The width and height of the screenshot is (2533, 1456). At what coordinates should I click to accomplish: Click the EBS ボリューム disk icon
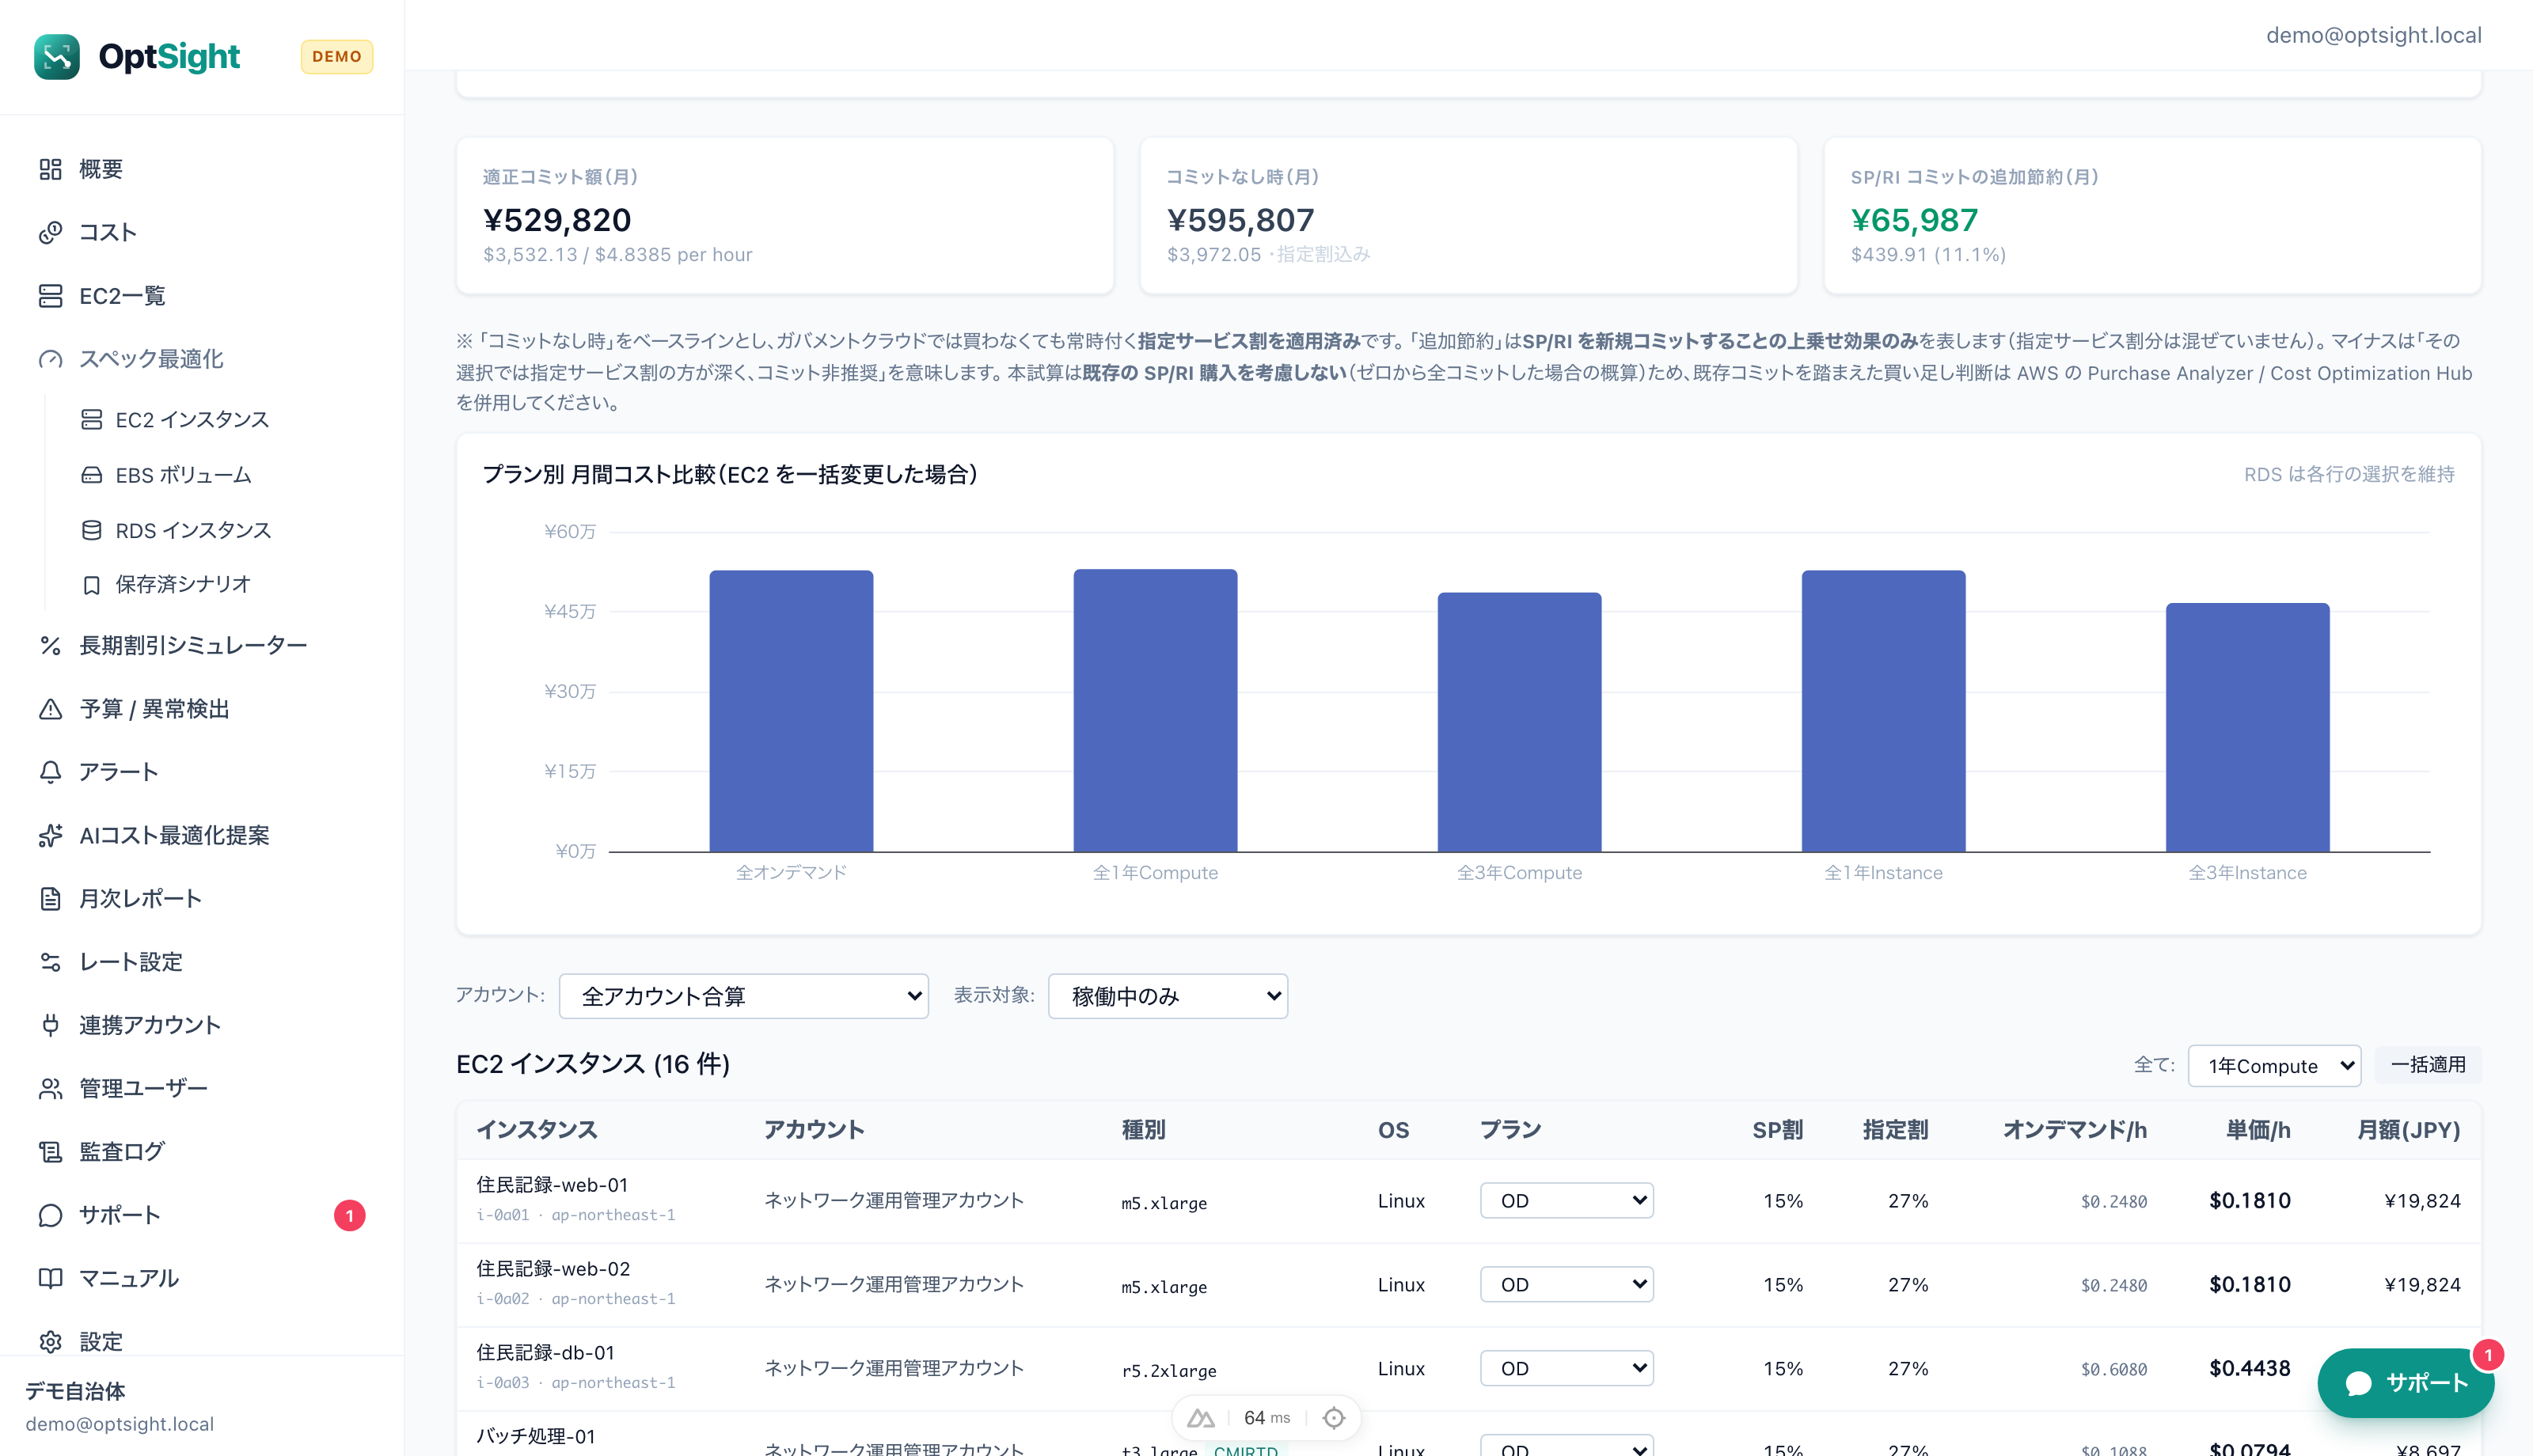pyautogui.click(x=91, y=475)
